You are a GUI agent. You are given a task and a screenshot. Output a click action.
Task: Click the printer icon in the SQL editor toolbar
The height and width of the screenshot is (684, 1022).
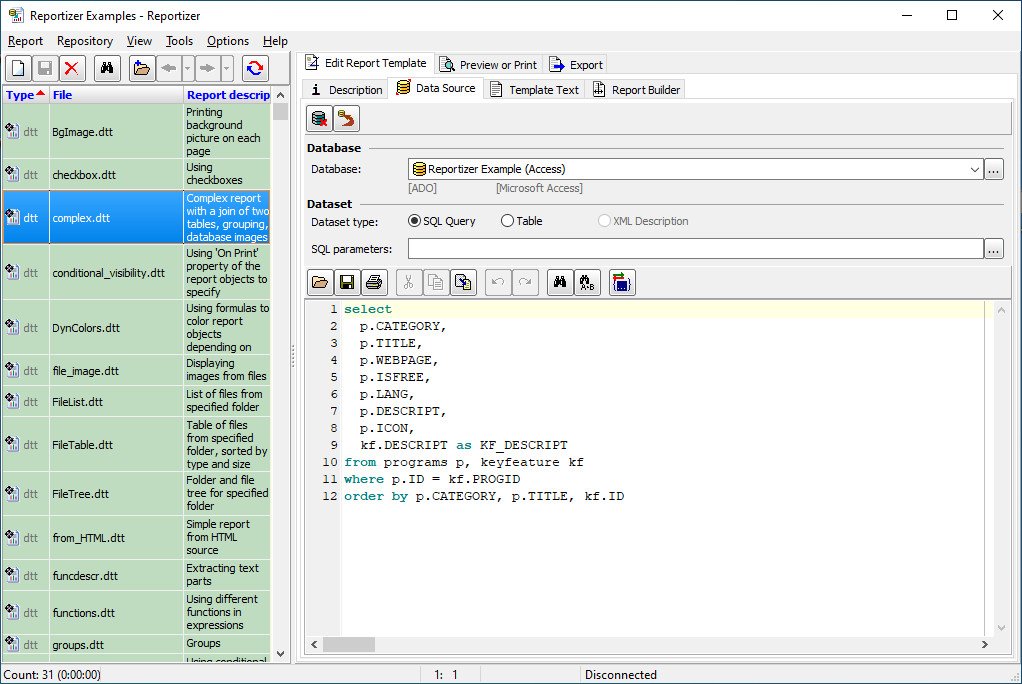pyautogui.click(x=373, y=283)
